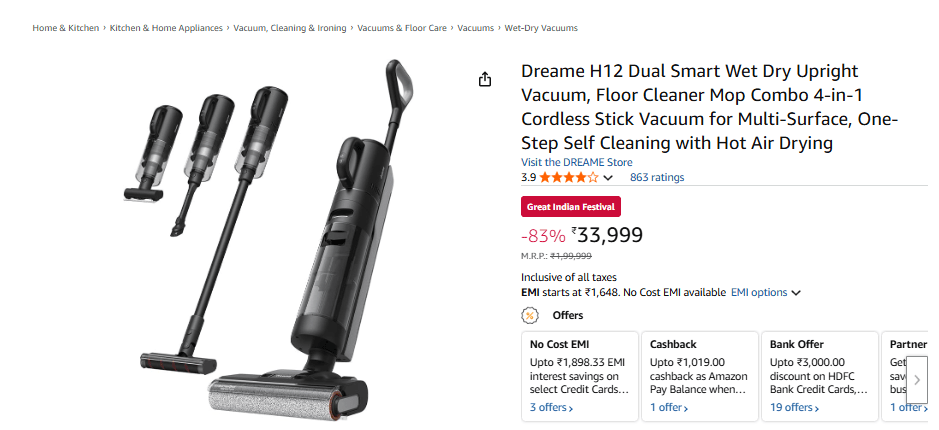This screenshot has width=939, height=430.
Task: Click the Great Indian Festival badge
Action: (x=571, y=207)
